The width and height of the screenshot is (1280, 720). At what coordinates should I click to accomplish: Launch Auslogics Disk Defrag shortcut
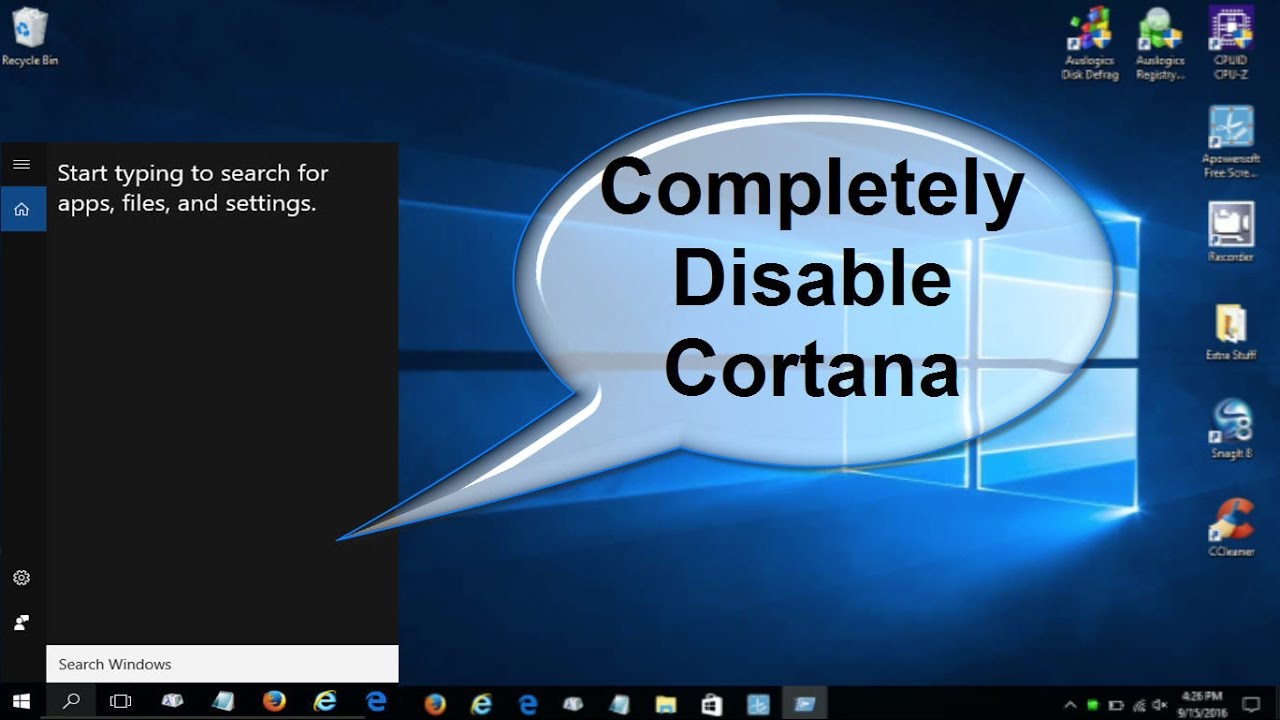1090,43
